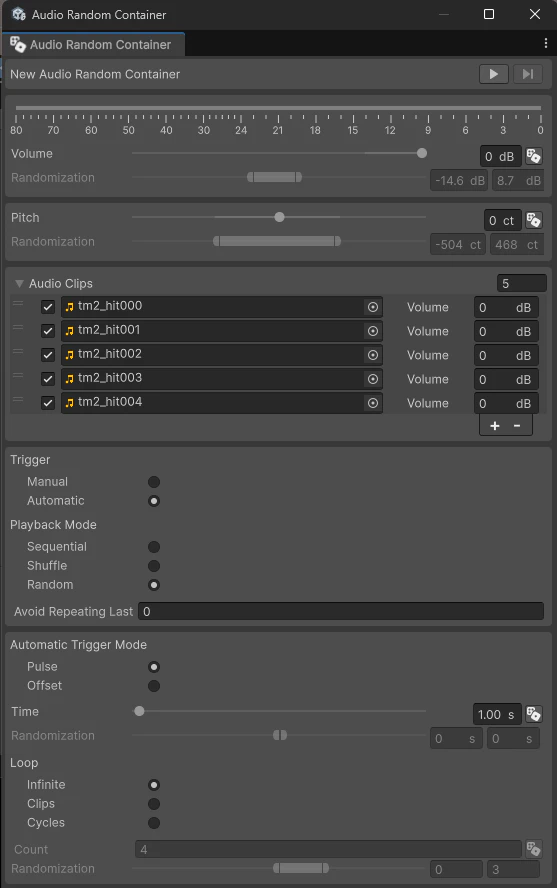The height and width of the screenshot is (888, 557).
Task: Click the music note icon of tm2_hit004
Action: click(70, 403)
